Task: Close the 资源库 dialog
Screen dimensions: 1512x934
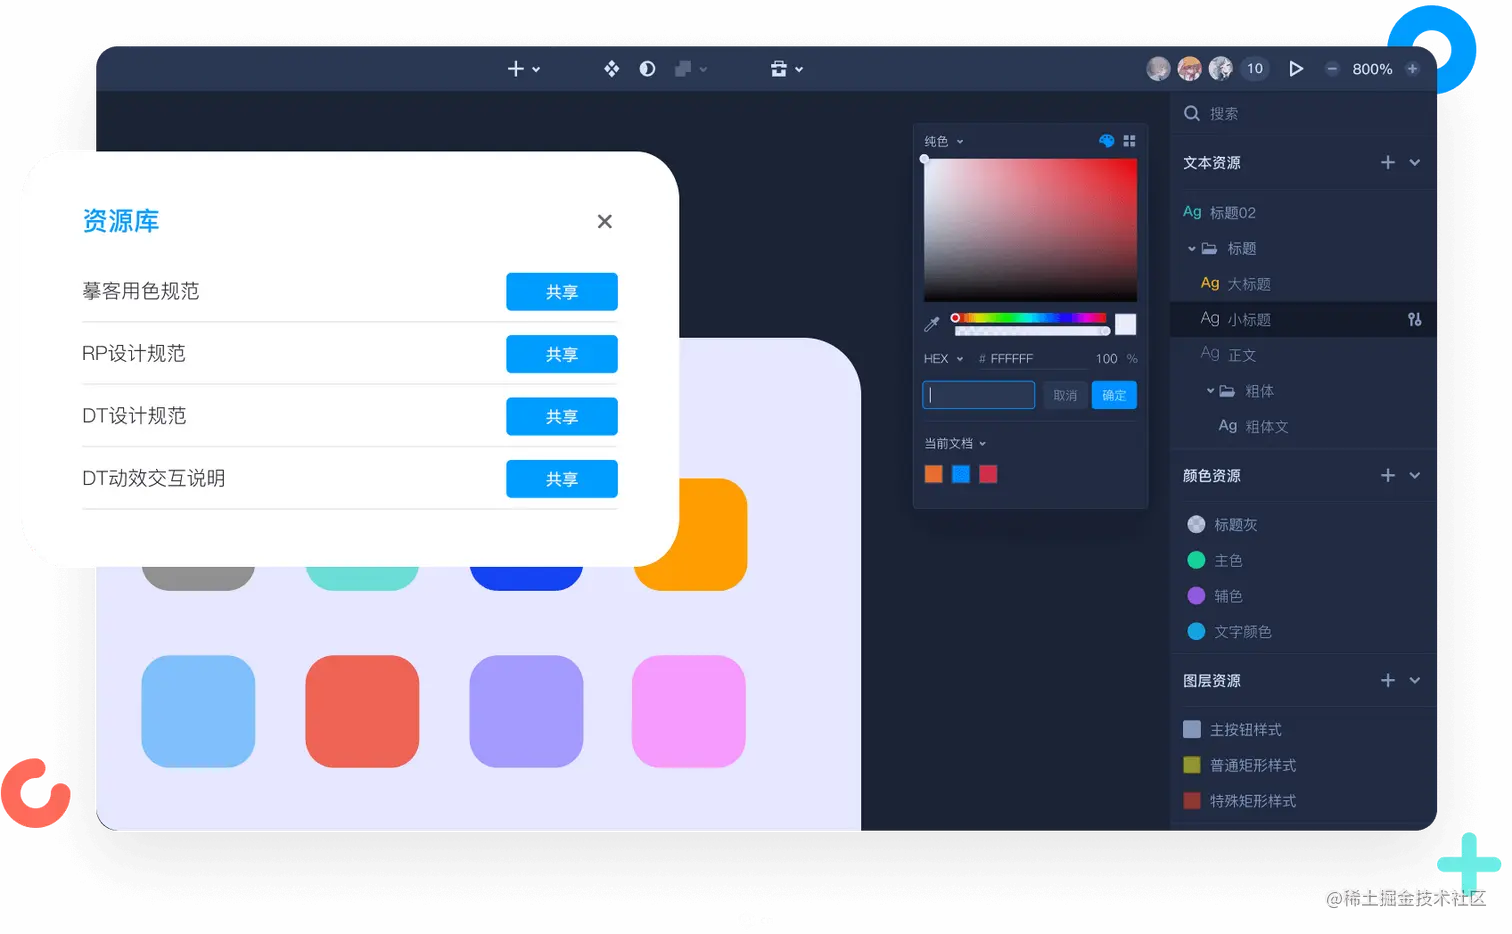Action: tap(605, 221)
